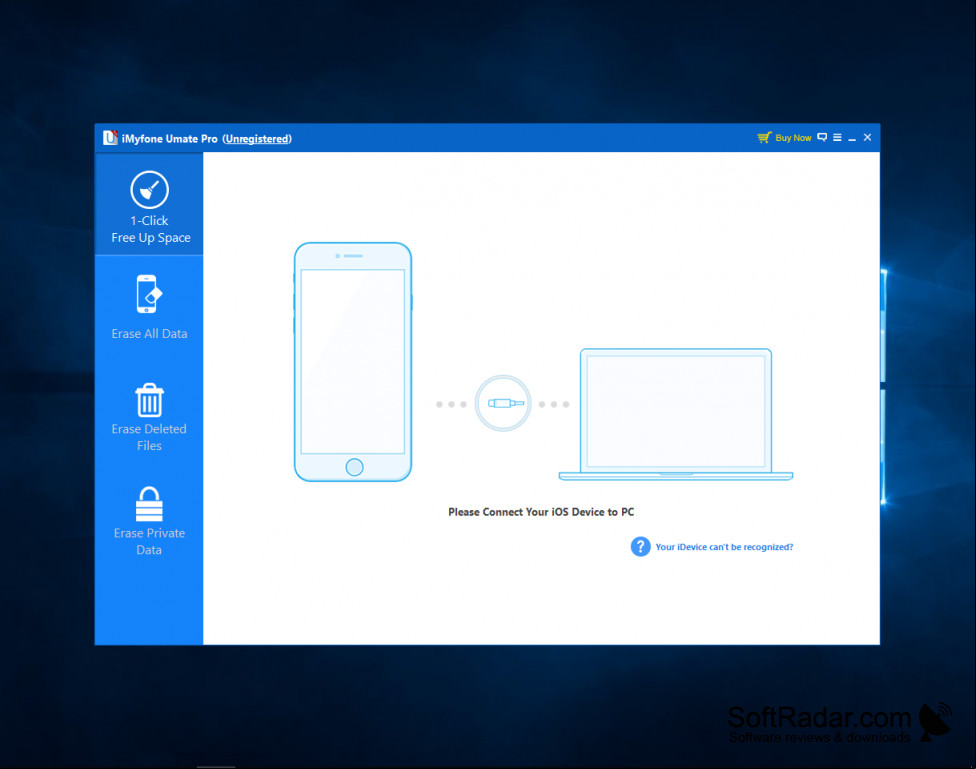Viewport: 976px width, 769px height.
Task: Select the Erase All Data tab
Action: pyautogui.click(x=149, y=307)
